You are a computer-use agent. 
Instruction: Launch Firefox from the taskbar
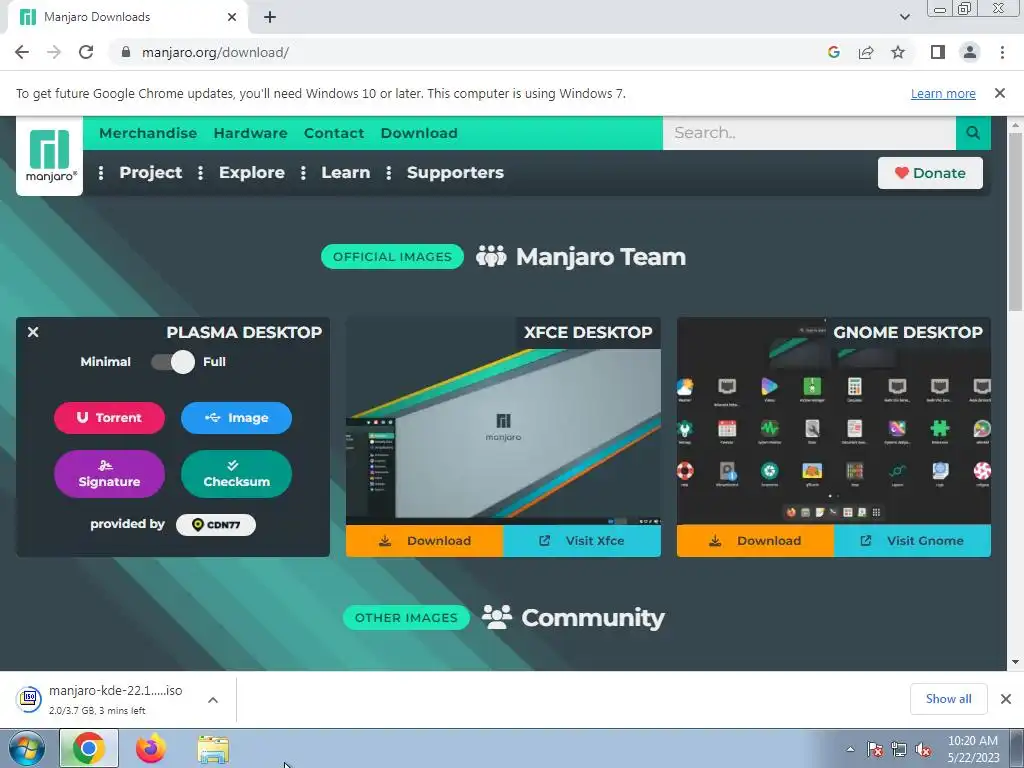point(151,748)
